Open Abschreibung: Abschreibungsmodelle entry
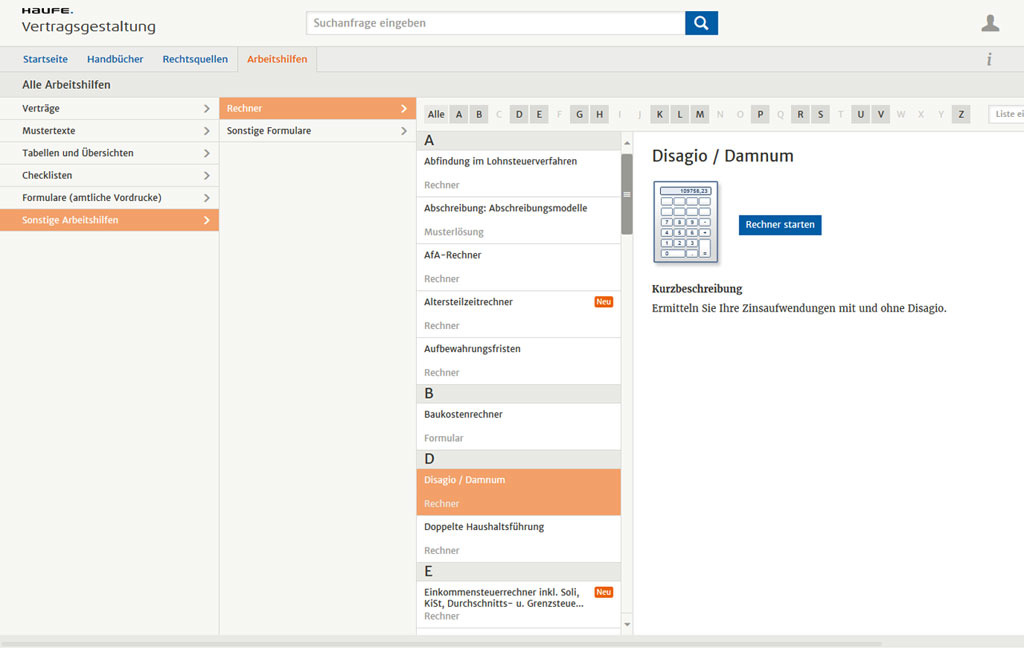The height and width of the screenshot is (670, 1024). [x=519, y=220]
